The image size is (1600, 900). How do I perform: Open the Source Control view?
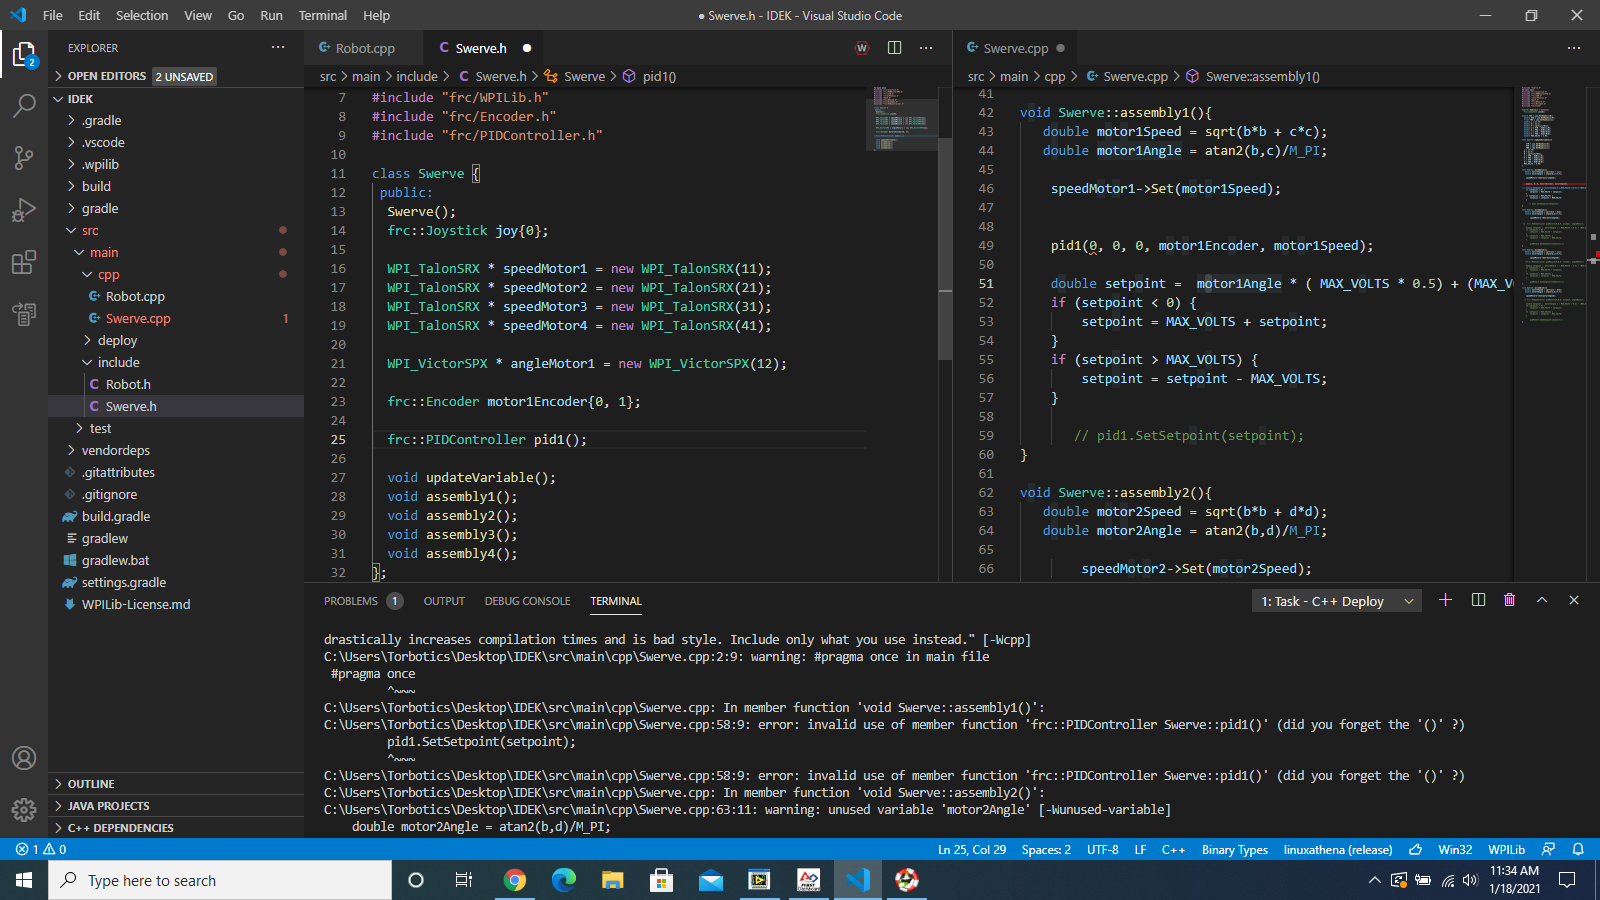(x=24, y=157)
